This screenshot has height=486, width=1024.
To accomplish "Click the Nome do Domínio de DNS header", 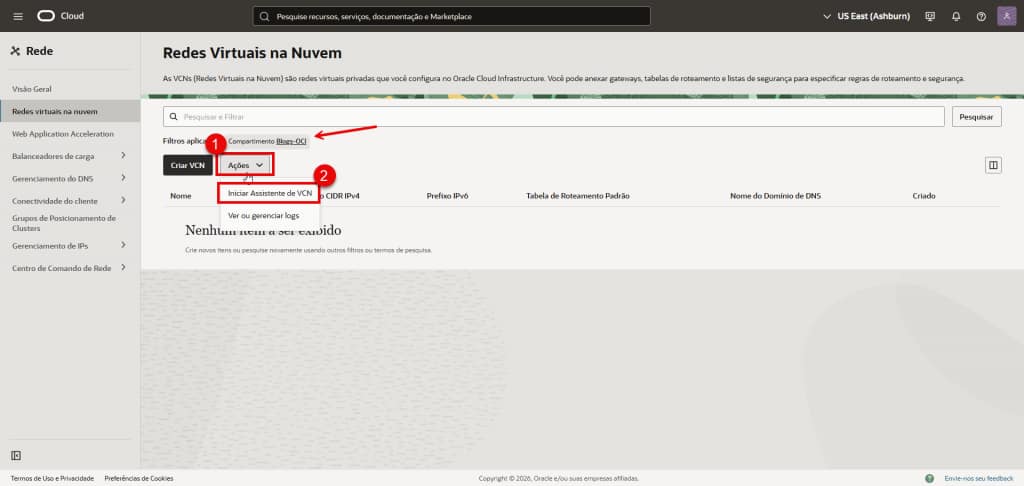I will (775, 196).
